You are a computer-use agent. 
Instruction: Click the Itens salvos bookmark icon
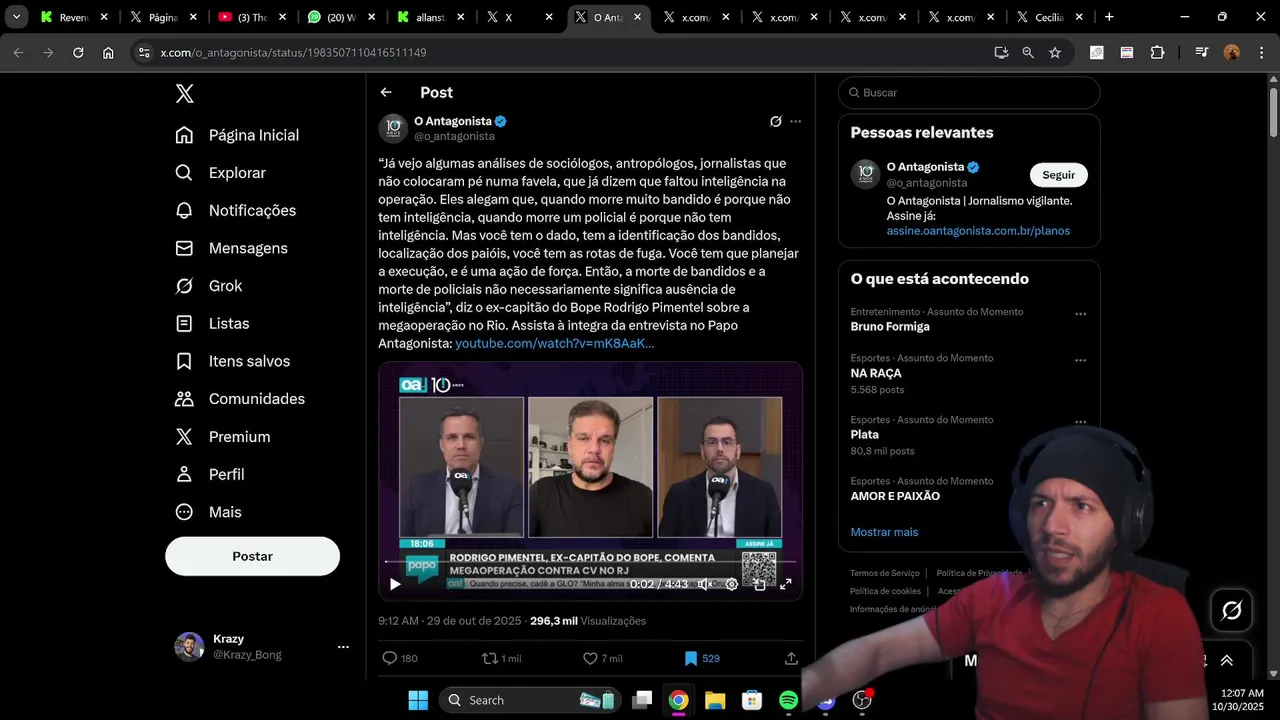(184, 361)
